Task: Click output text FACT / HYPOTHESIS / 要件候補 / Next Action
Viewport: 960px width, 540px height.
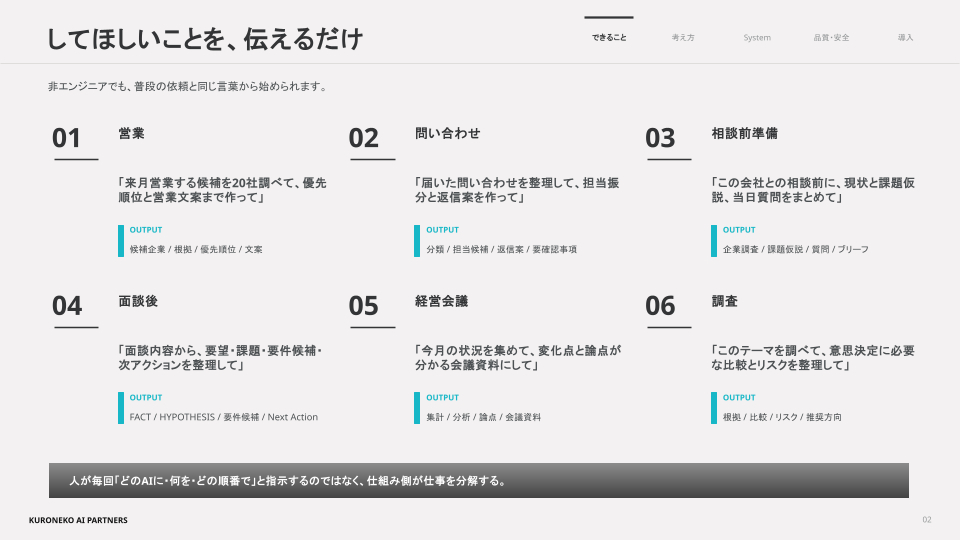Action: 223,417
